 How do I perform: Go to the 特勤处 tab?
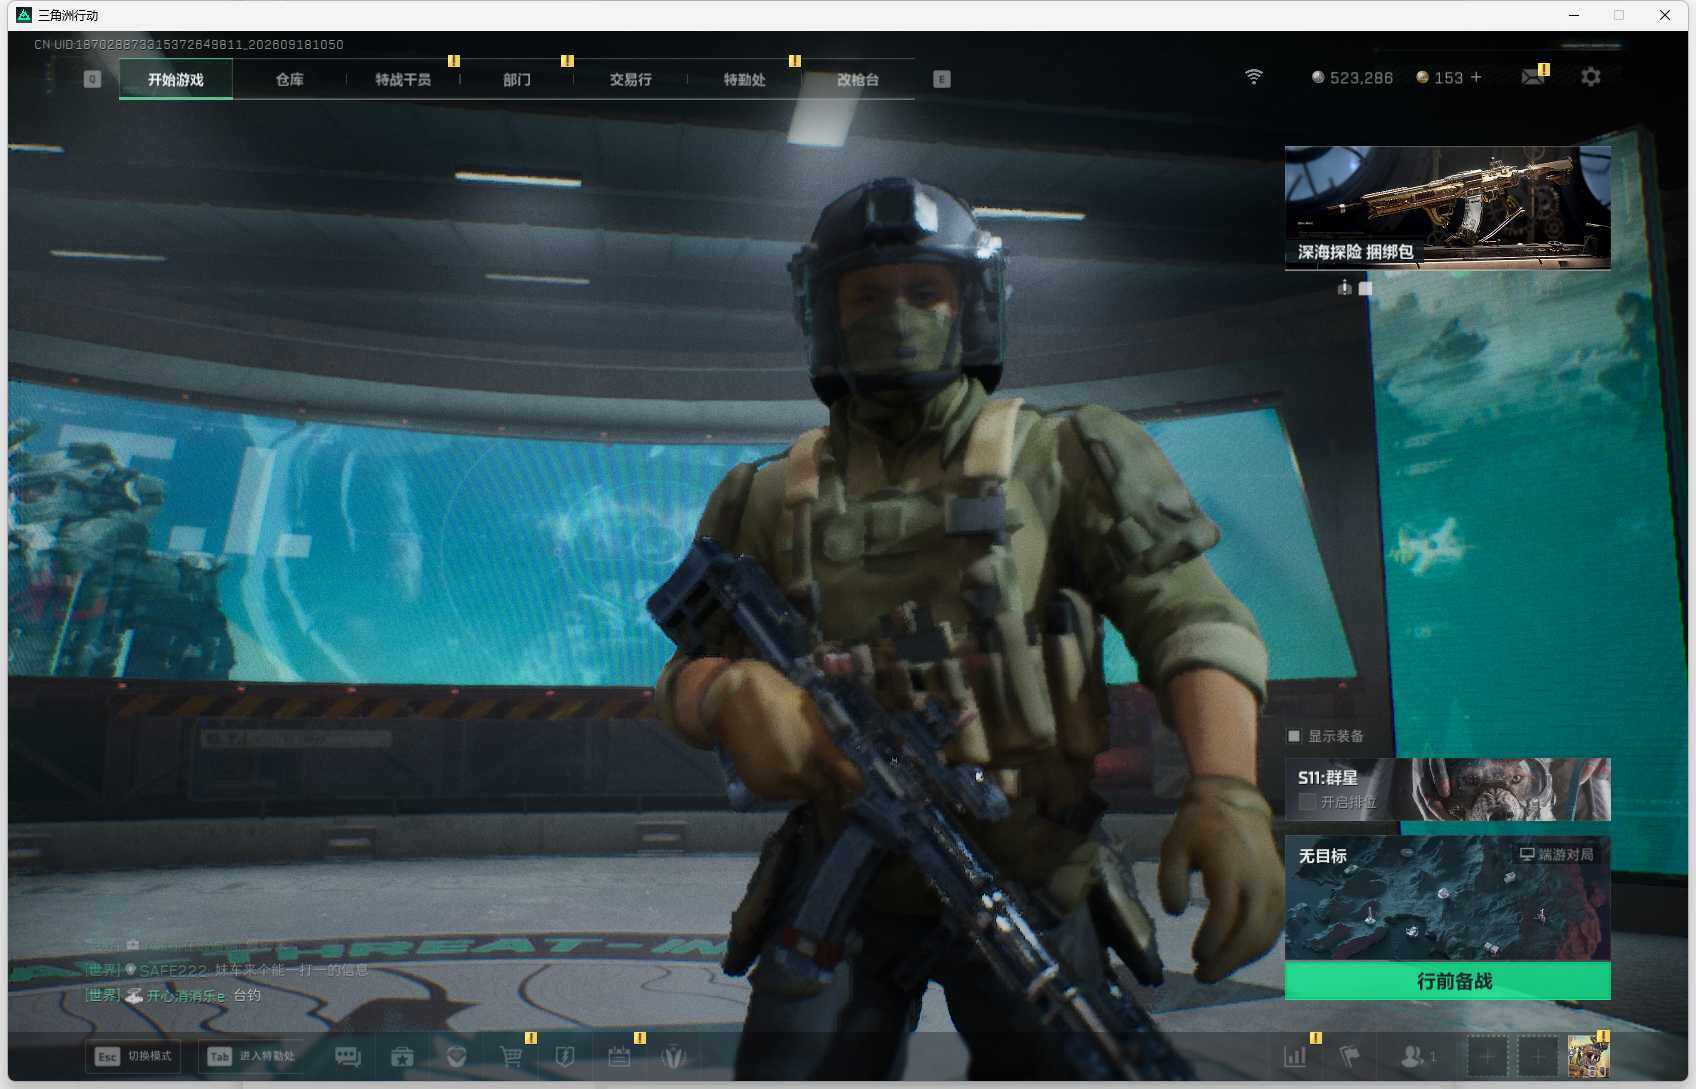tap(745, 79)
